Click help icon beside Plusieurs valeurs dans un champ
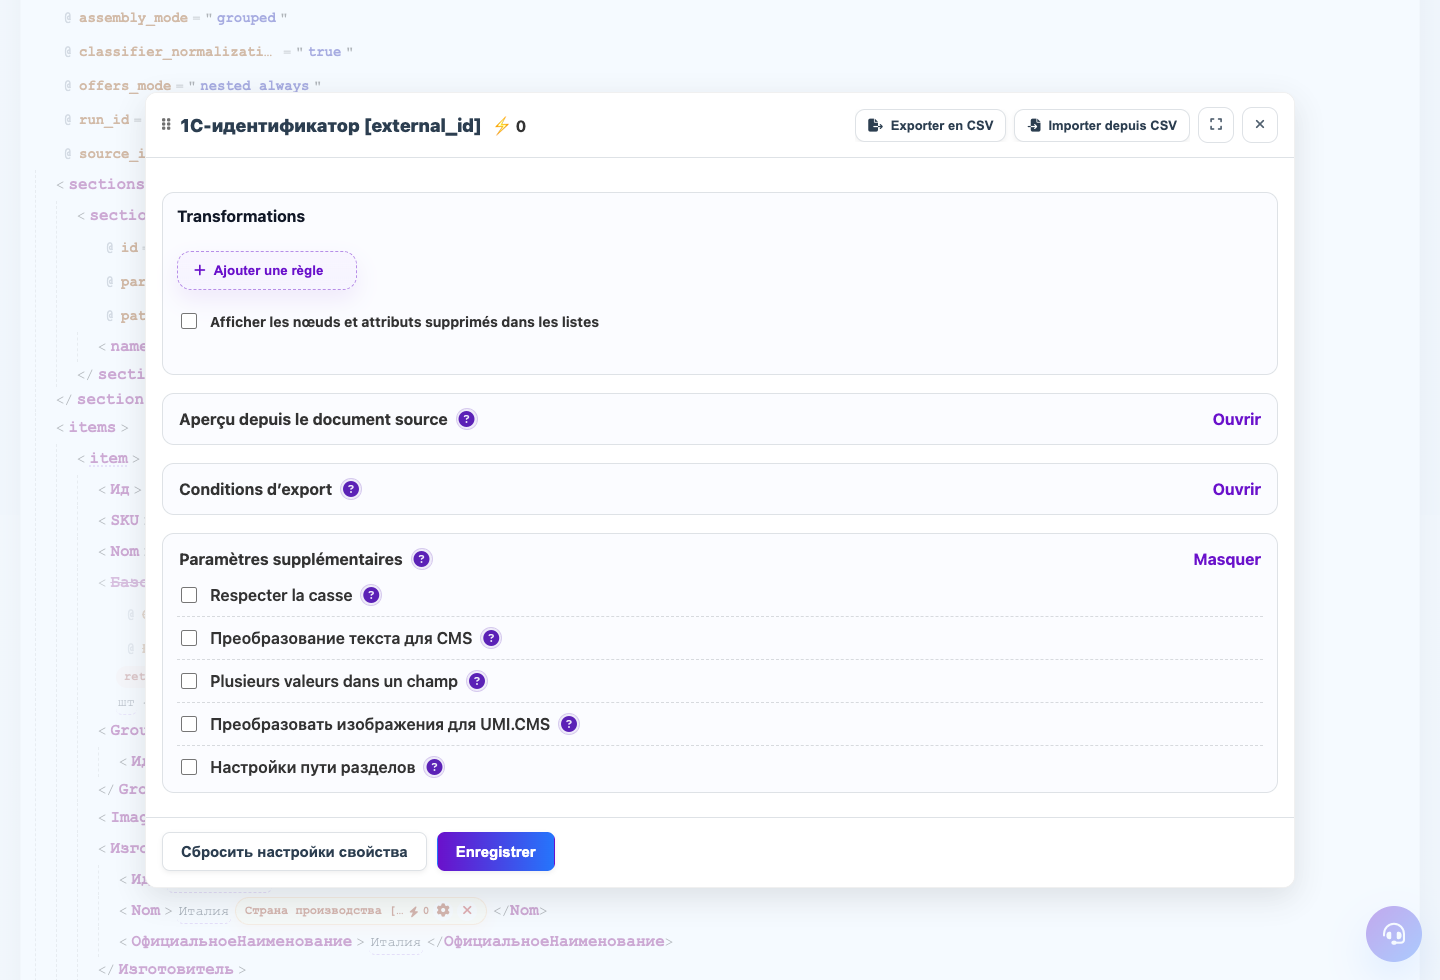This screenshot has width=1440, height=980. (x=477, y=681)
